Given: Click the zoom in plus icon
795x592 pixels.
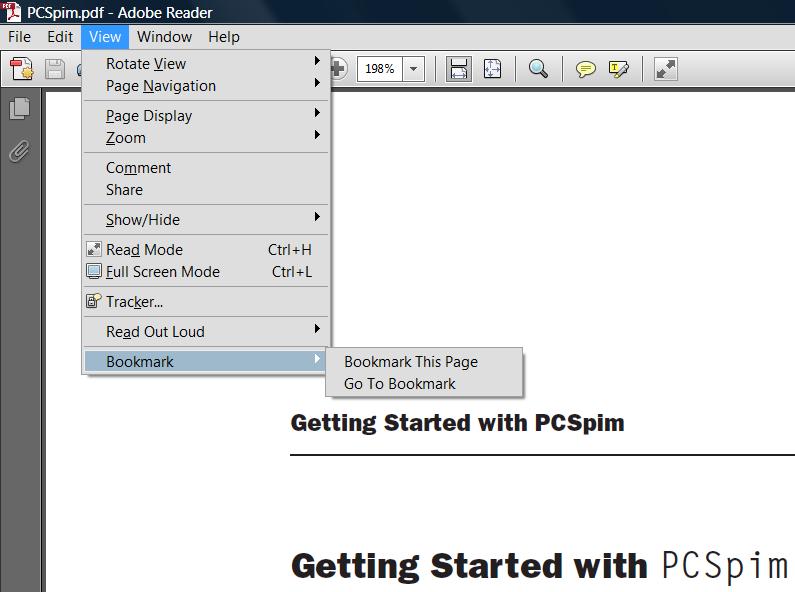Looking at the screenshot, I should click(x=339, y=68).
